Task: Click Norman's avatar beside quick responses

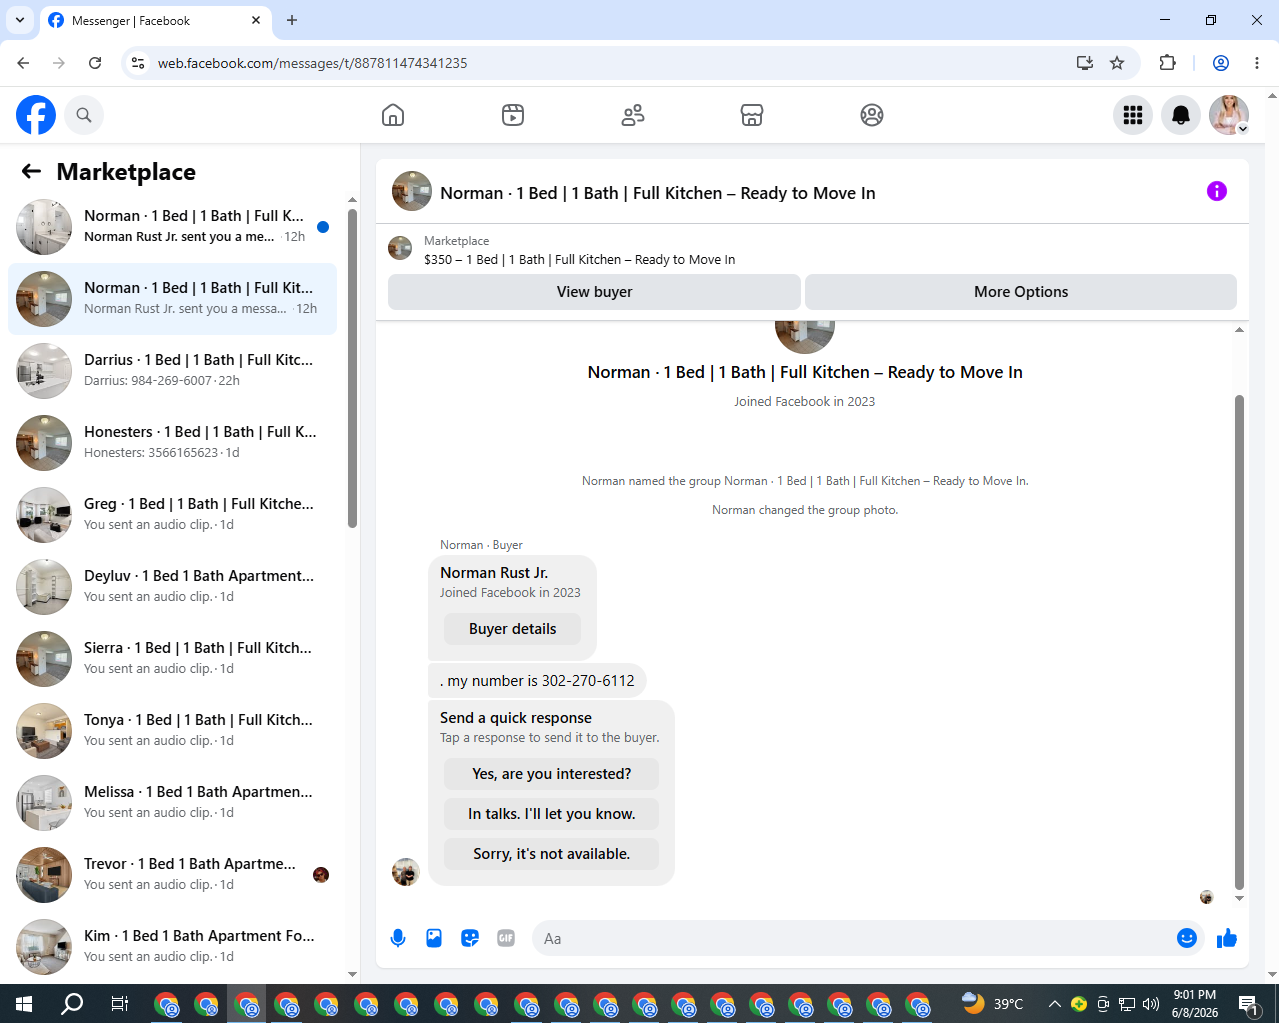Action: click(405, 872)
